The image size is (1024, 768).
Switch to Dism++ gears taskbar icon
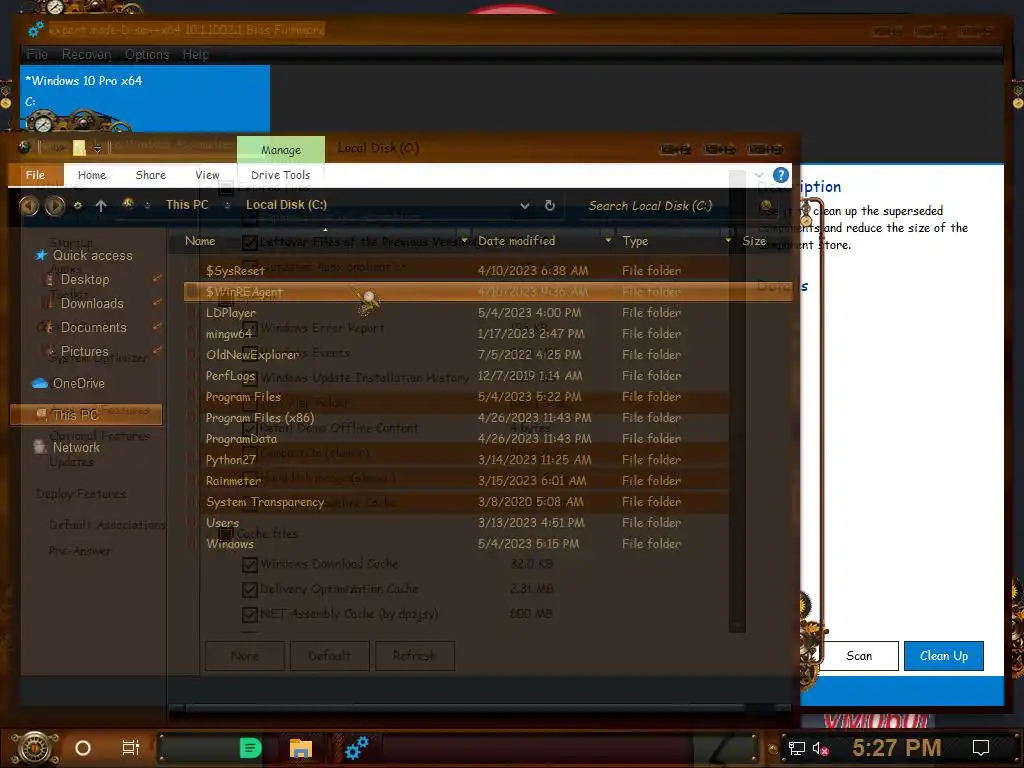(356, 748)
